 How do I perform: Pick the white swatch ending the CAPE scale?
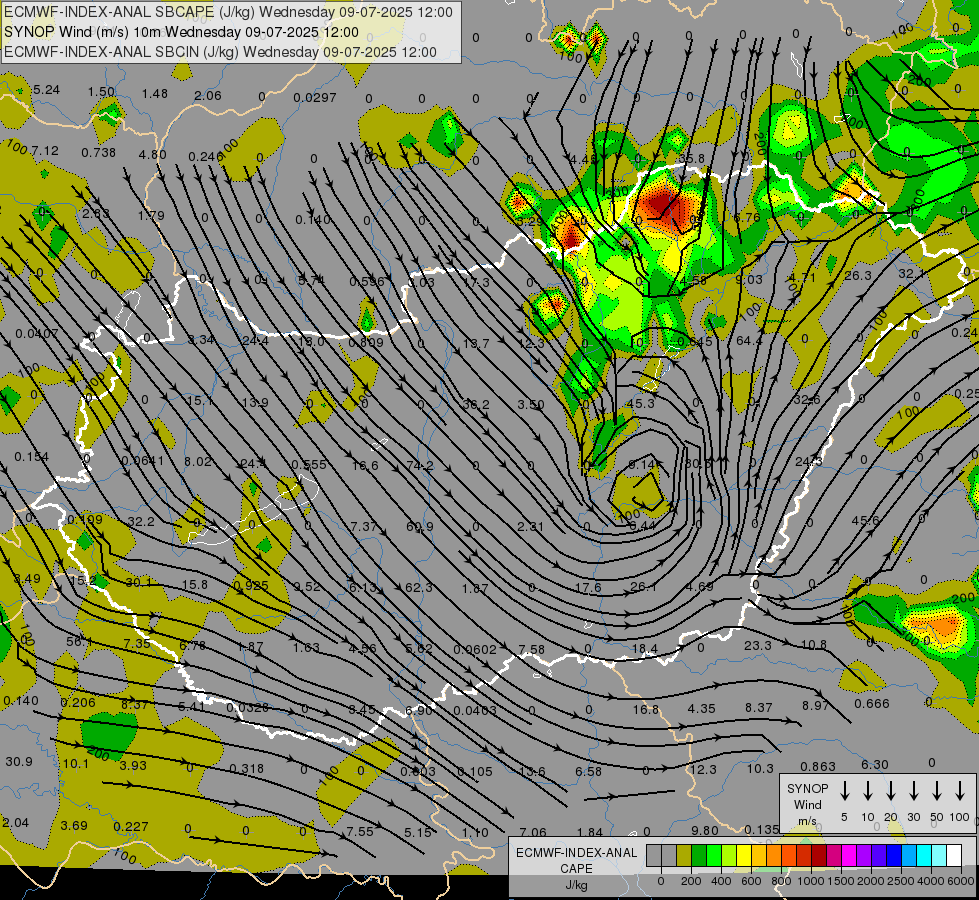click(954, 855)
